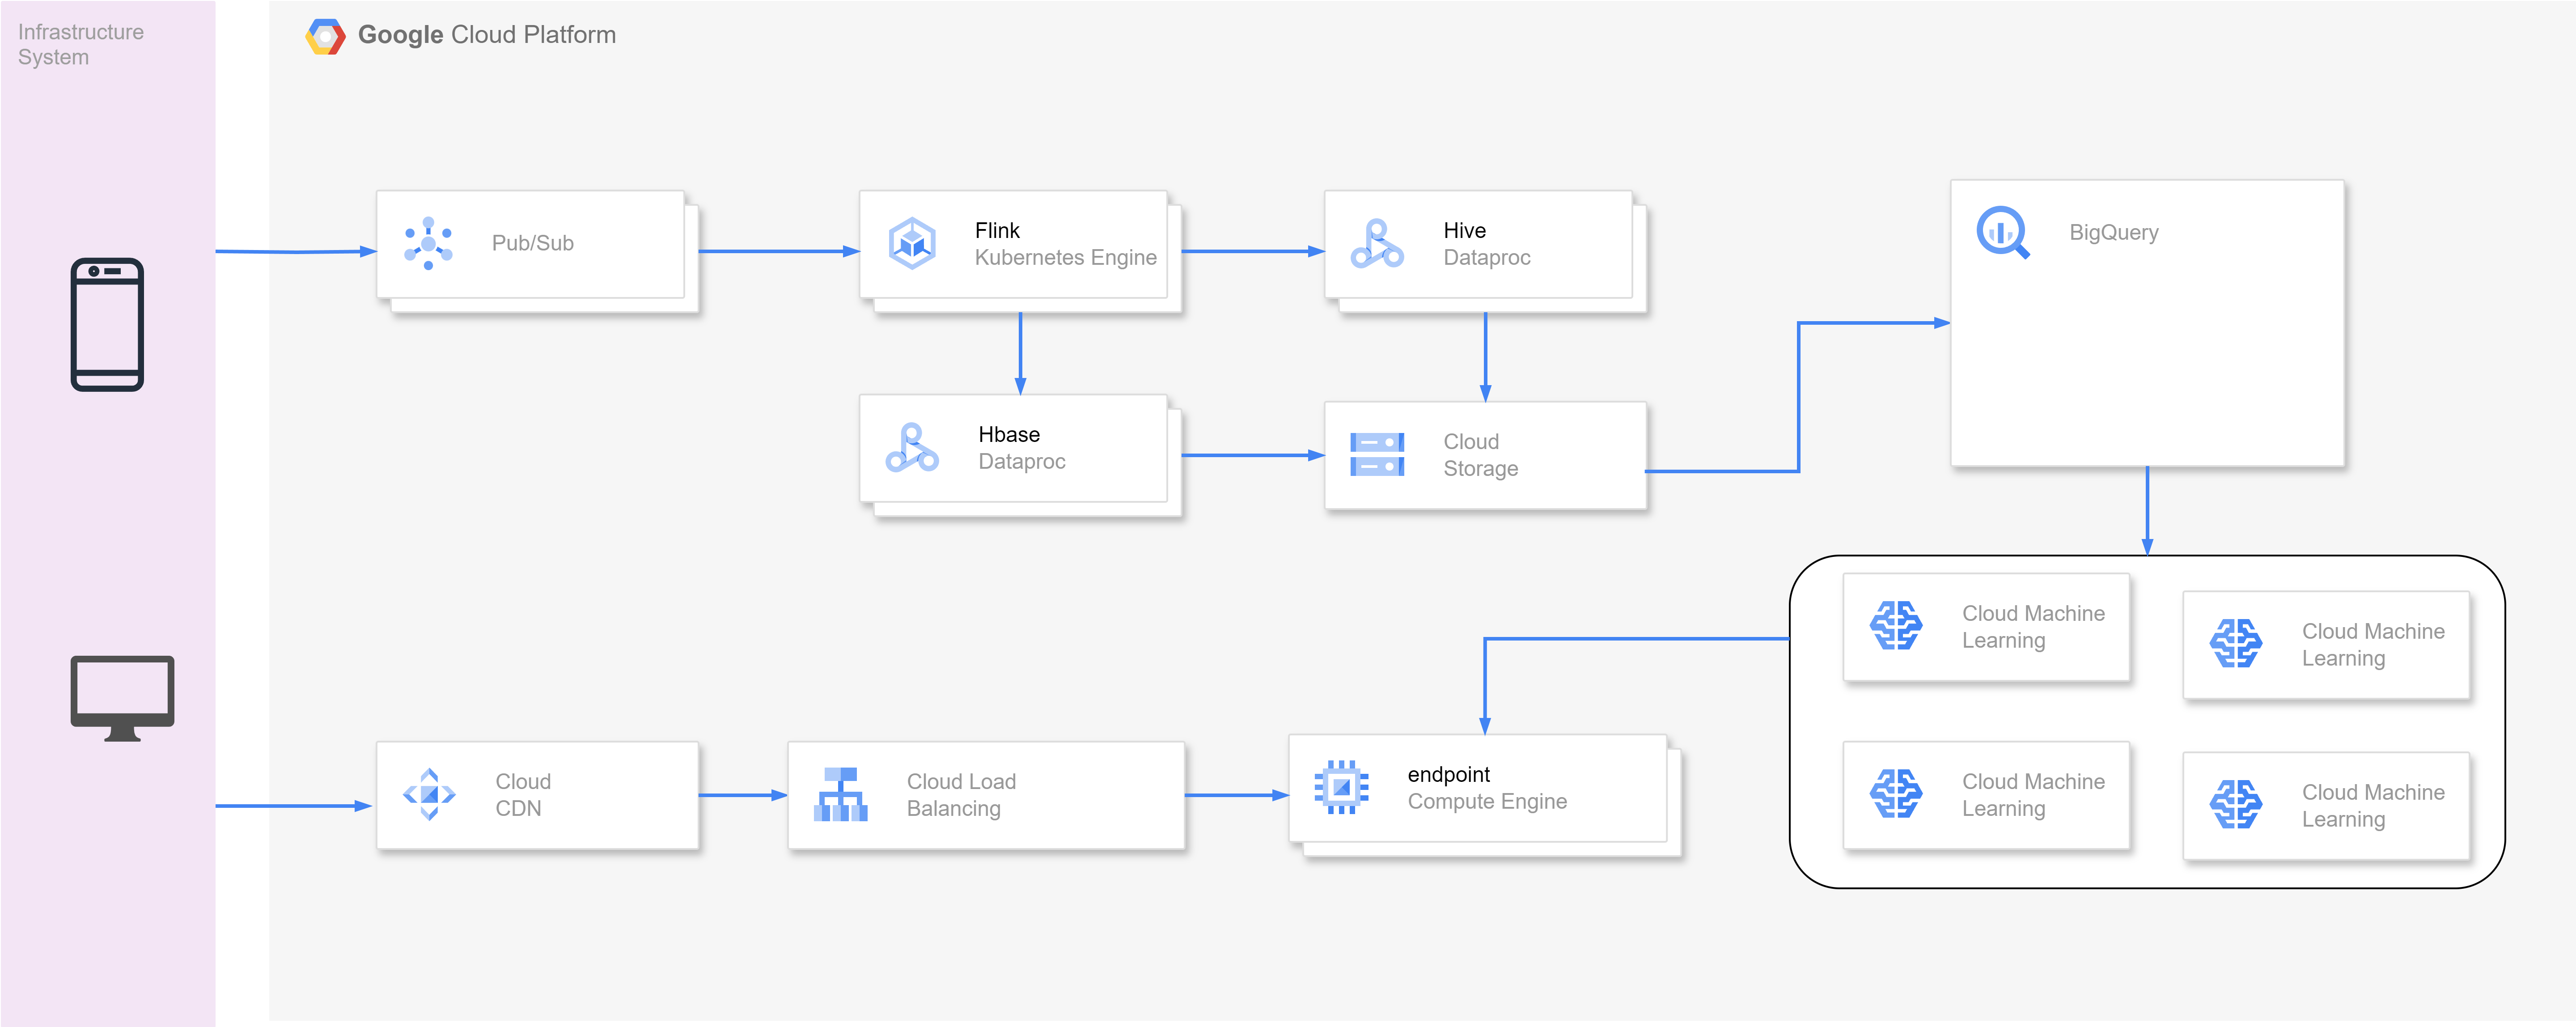Screen dimensions: 2576x1027
Task: Select the Hive title text
Action: pos(1464,230)
